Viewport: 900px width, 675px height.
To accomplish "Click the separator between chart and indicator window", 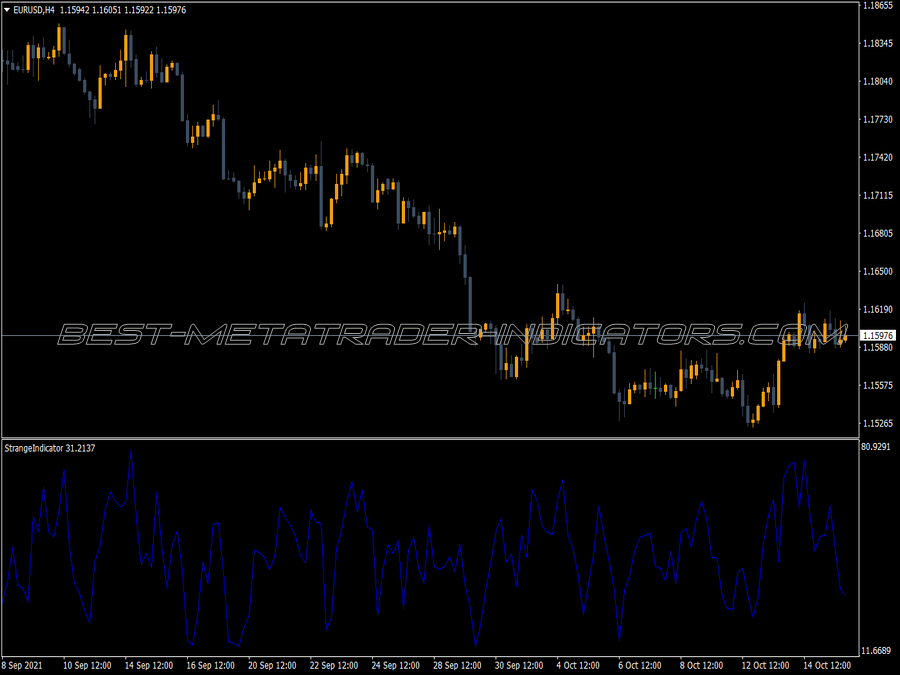I will (x=429, y=439).
